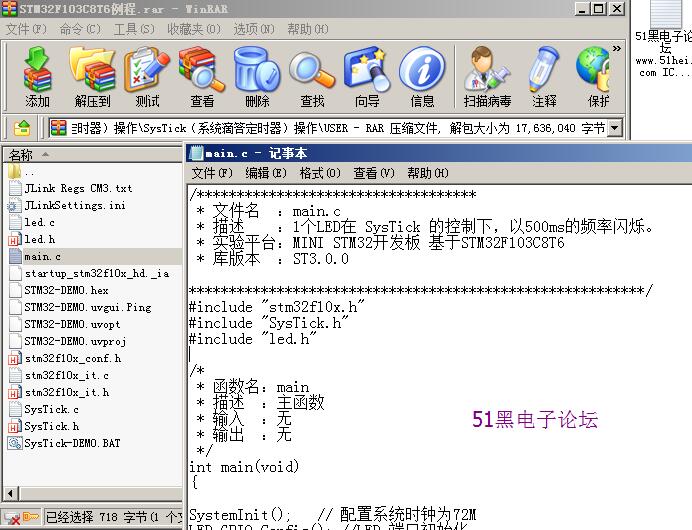This screenshot has height=530, width=692.
Task: Click the 查看 (View) toolbar icon
Action: click(x=202, y=77)
